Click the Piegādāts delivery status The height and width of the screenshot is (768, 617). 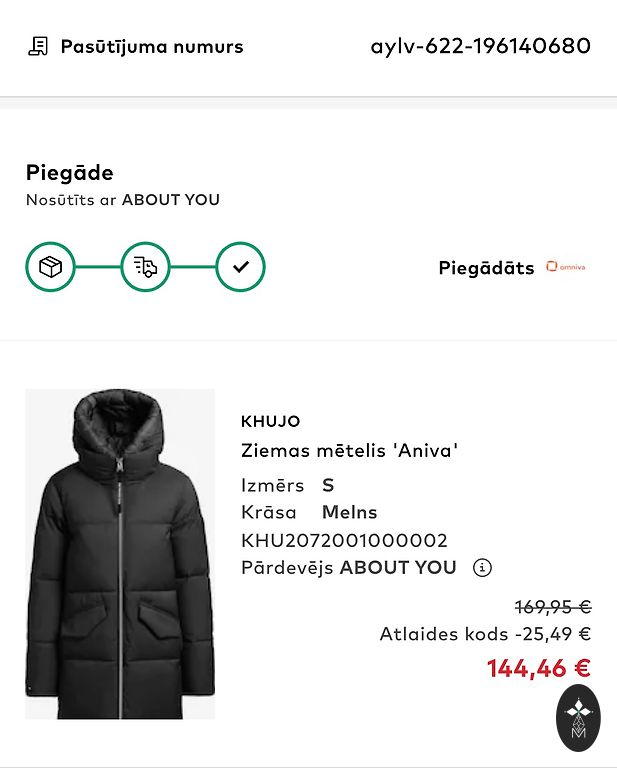pos(486,268)
